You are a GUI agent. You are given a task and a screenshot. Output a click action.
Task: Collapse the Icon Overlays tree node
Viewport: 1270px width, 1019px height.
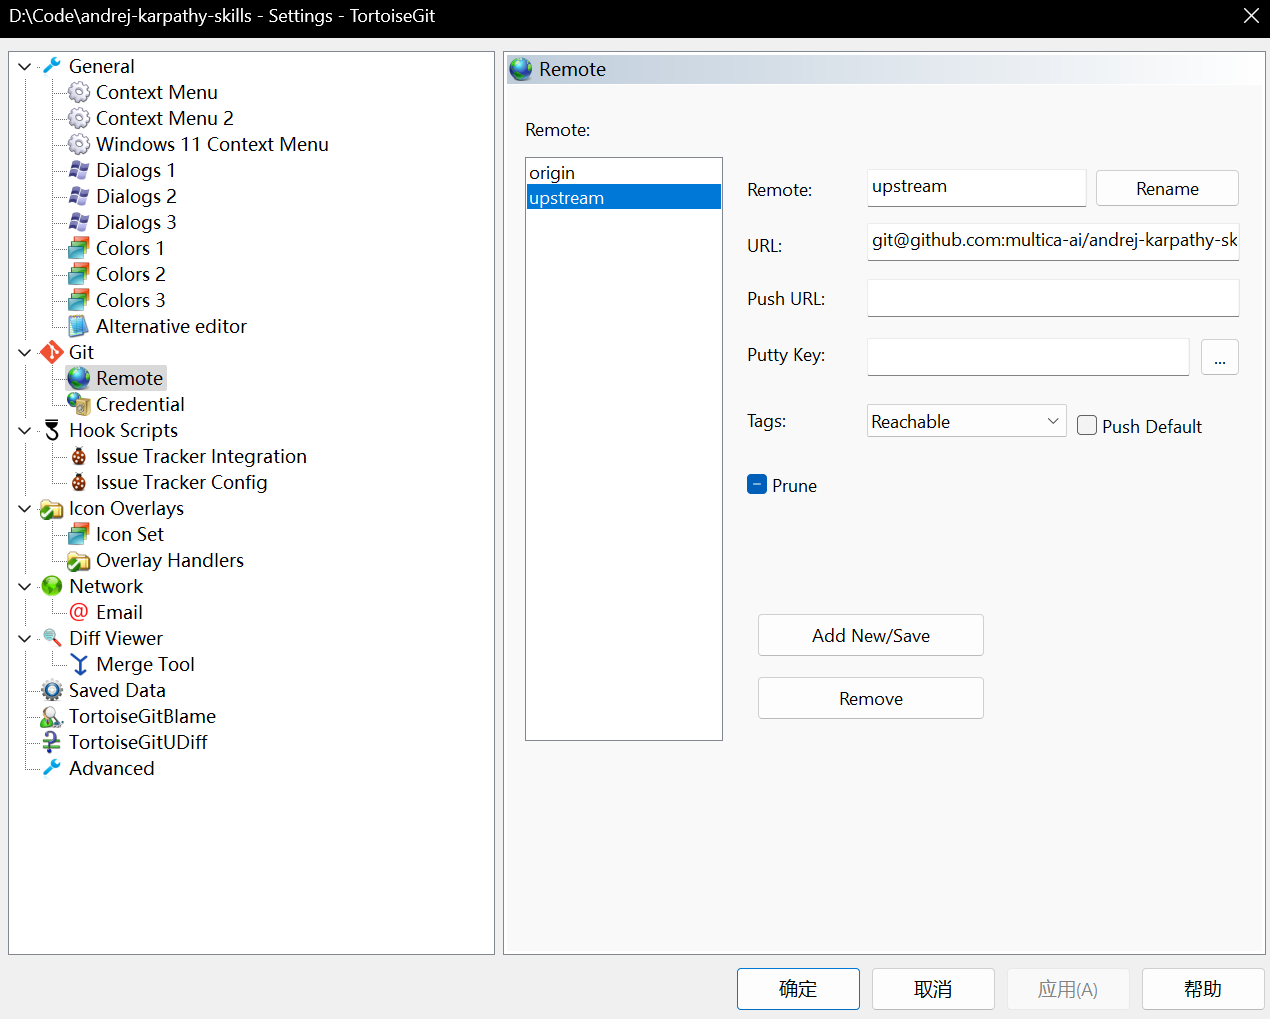tap(25, 508)
